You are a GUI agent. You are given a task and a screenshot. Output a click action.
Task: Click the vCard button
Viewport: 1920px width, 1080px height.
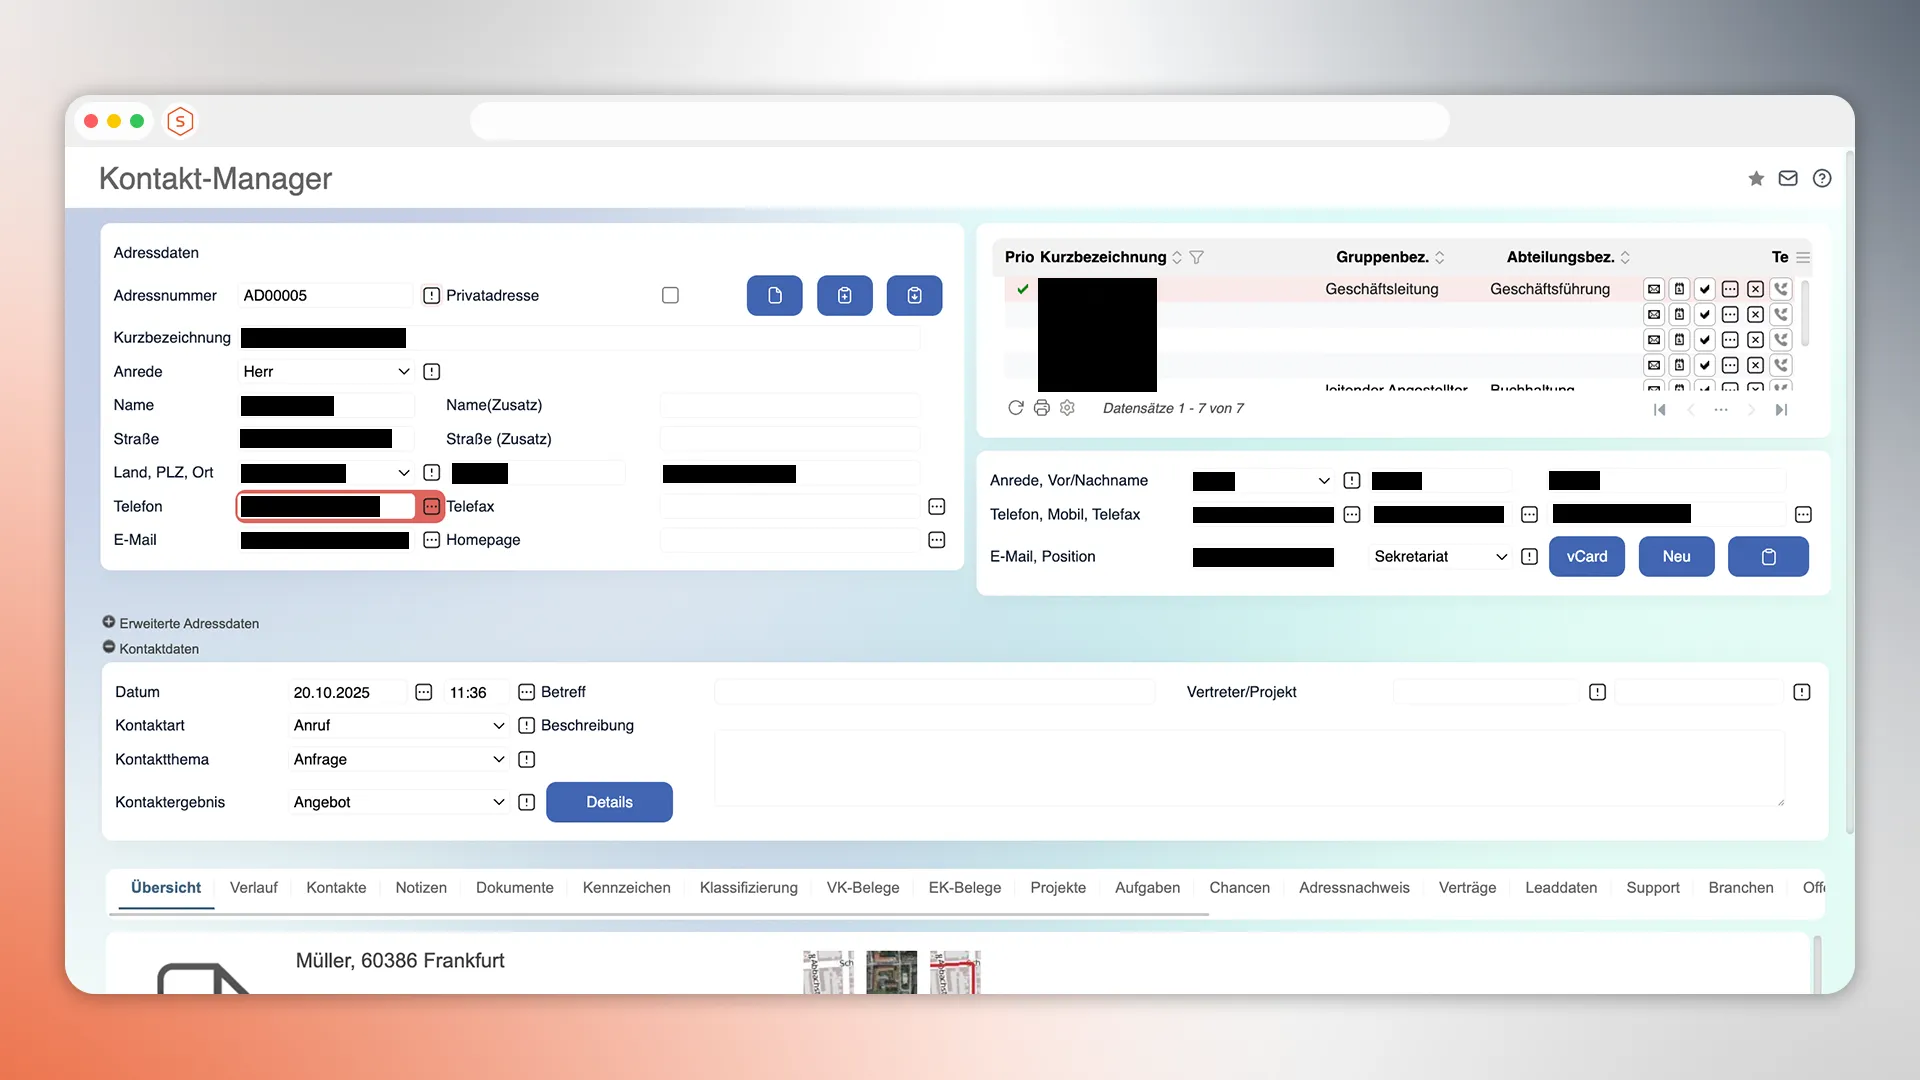1587,557
